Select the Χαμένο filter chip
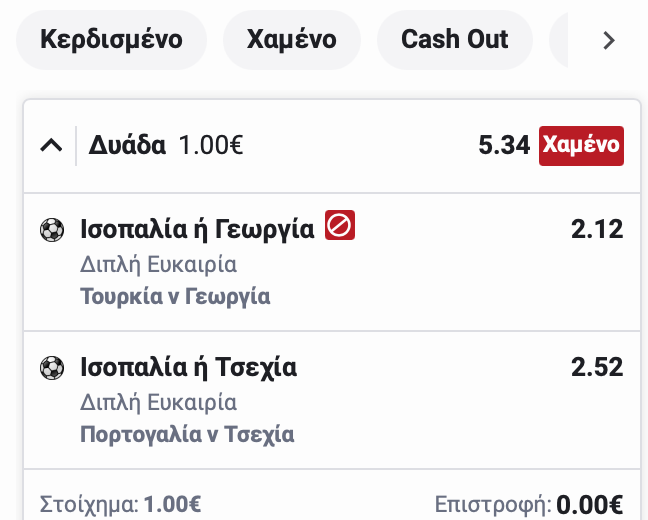648x520 pixels. 292,40
